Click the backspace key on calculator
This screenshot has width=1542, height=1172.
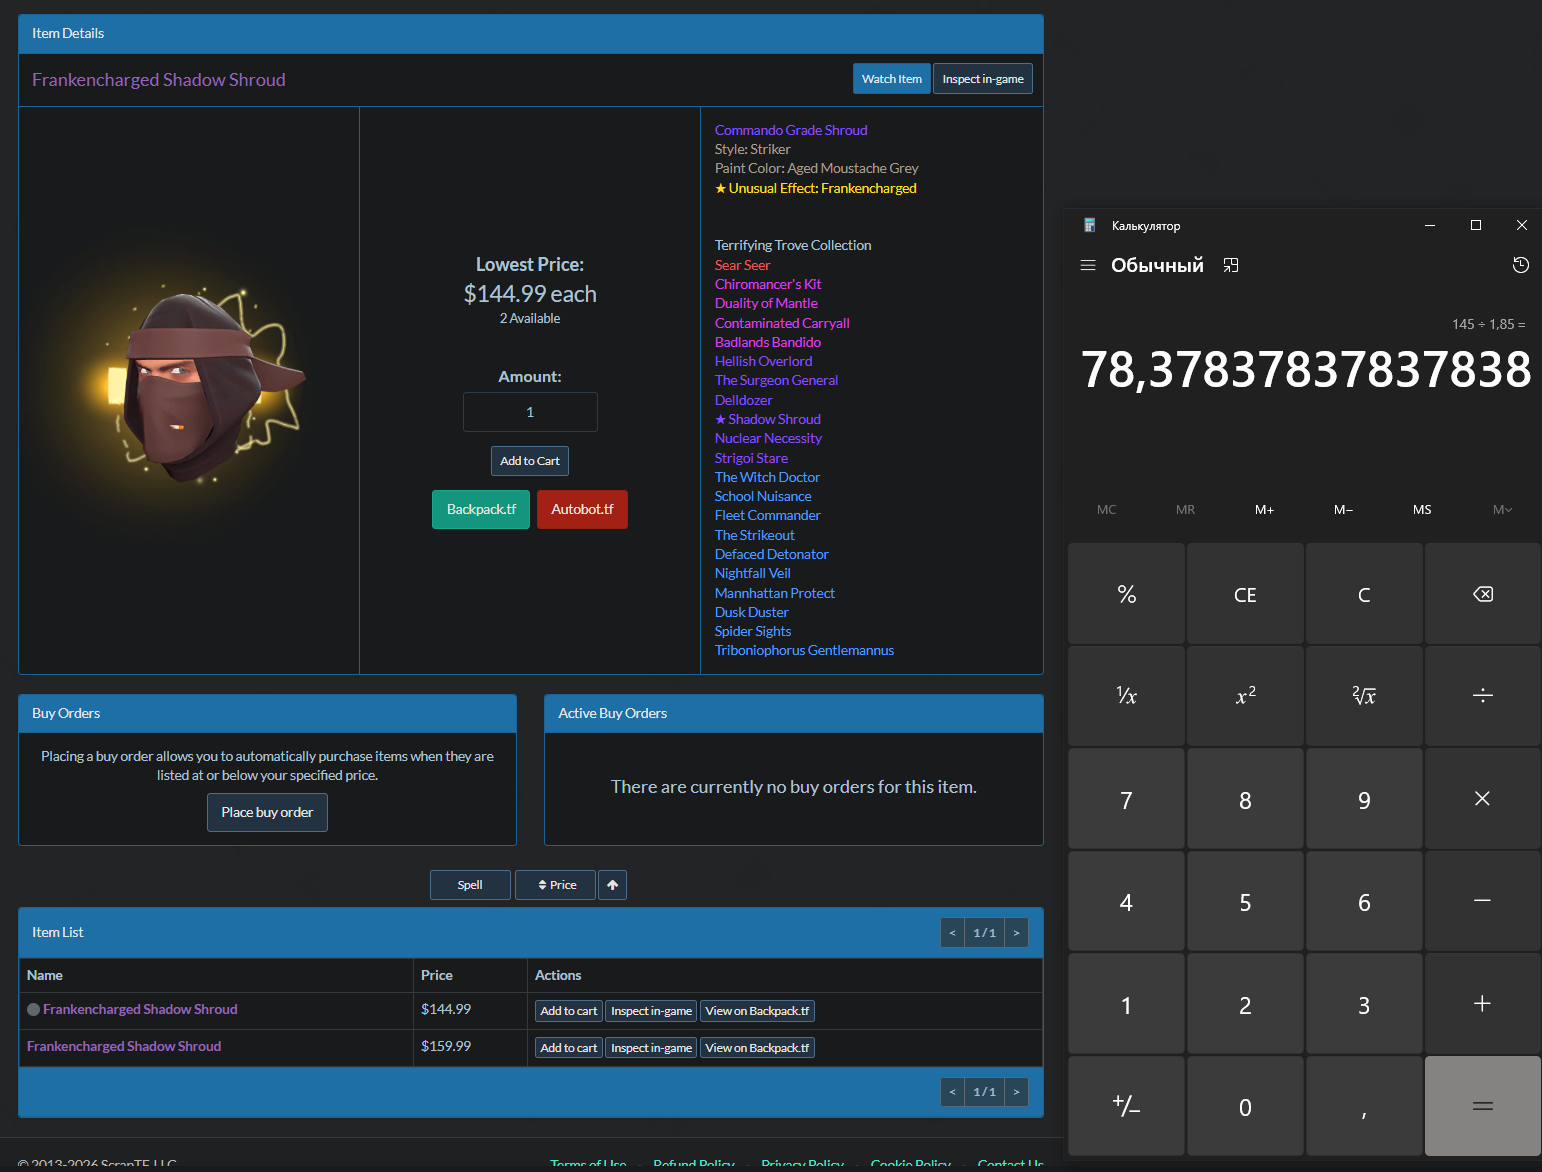(1483, 594)
